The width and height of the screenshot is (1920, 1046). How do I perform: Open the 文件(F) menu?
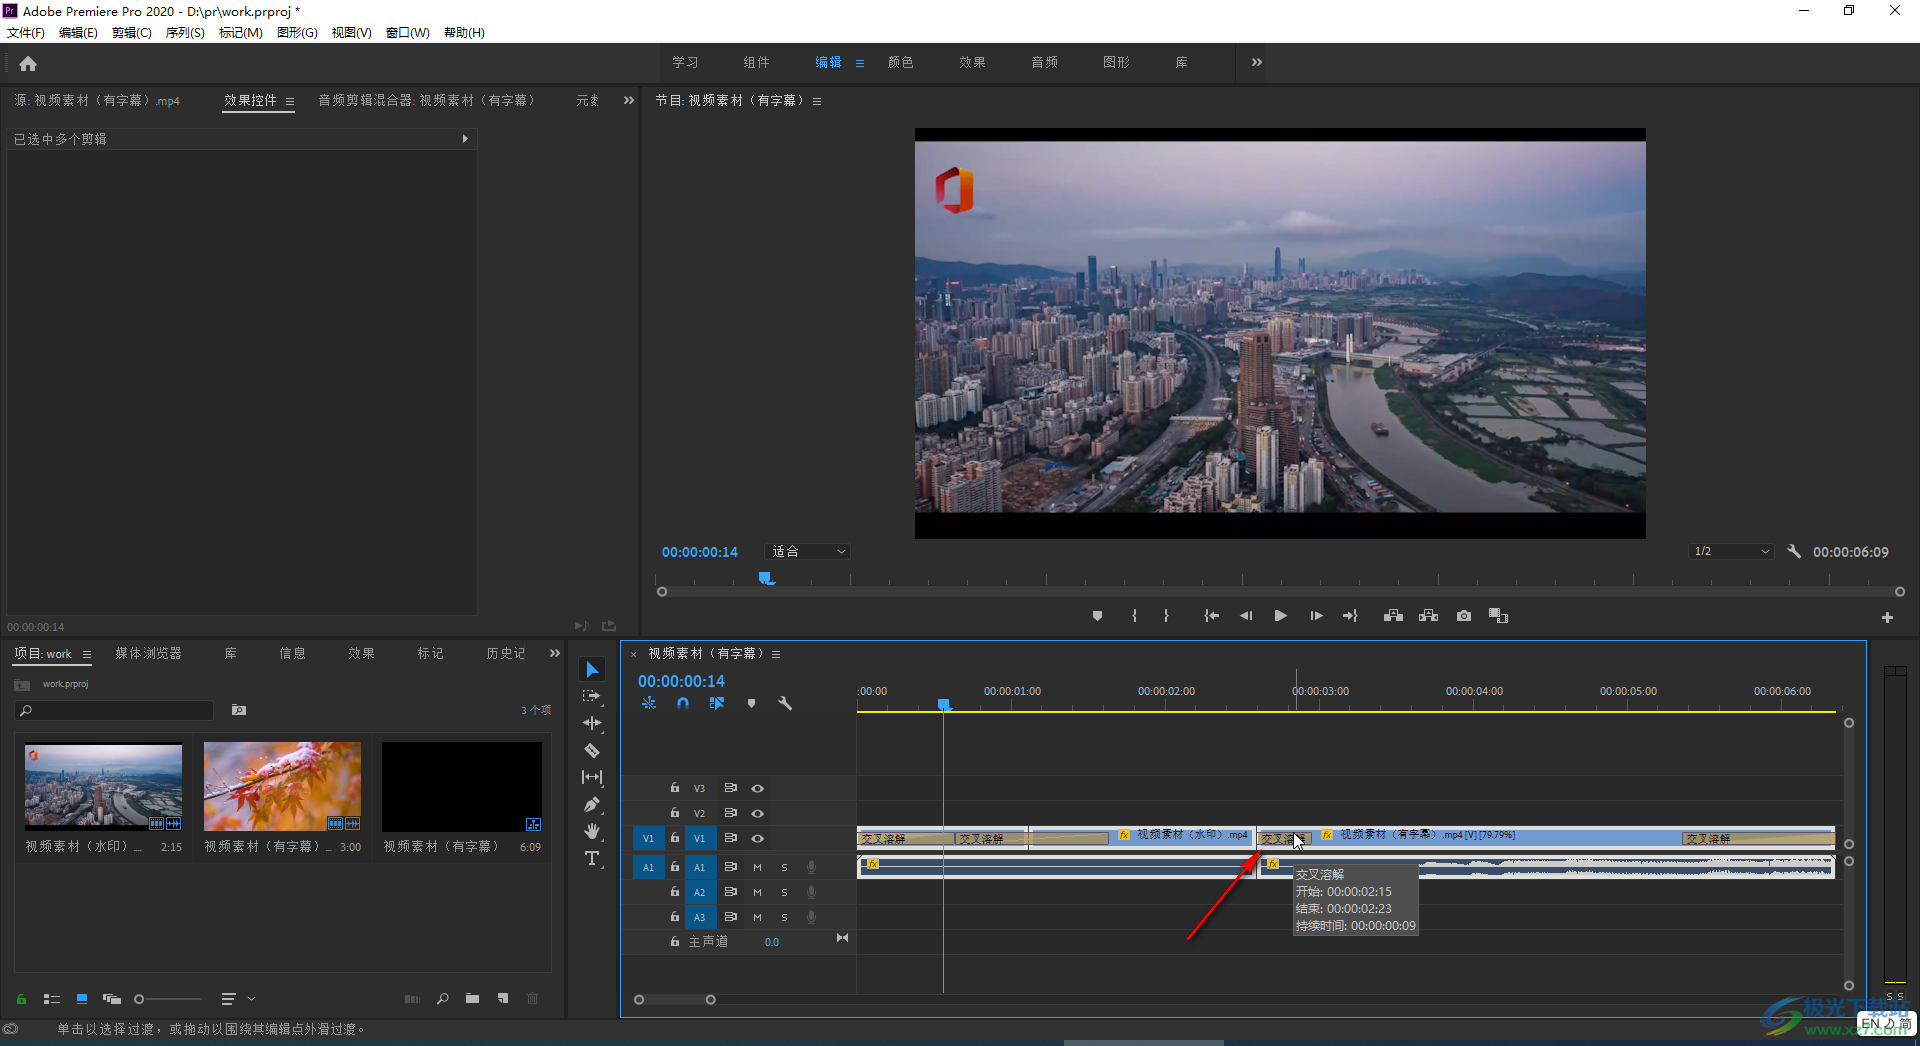[26, 32]
